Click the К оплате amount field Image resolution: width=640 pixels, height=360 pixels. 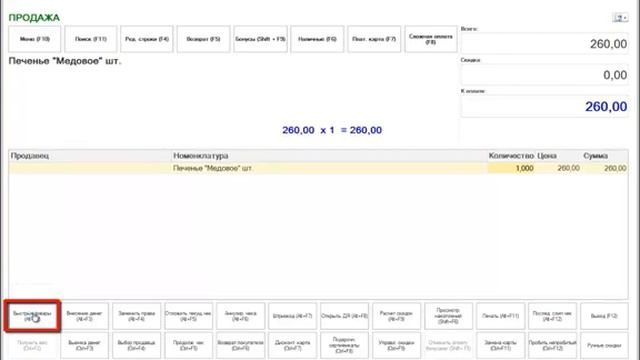tap(544, 106)
